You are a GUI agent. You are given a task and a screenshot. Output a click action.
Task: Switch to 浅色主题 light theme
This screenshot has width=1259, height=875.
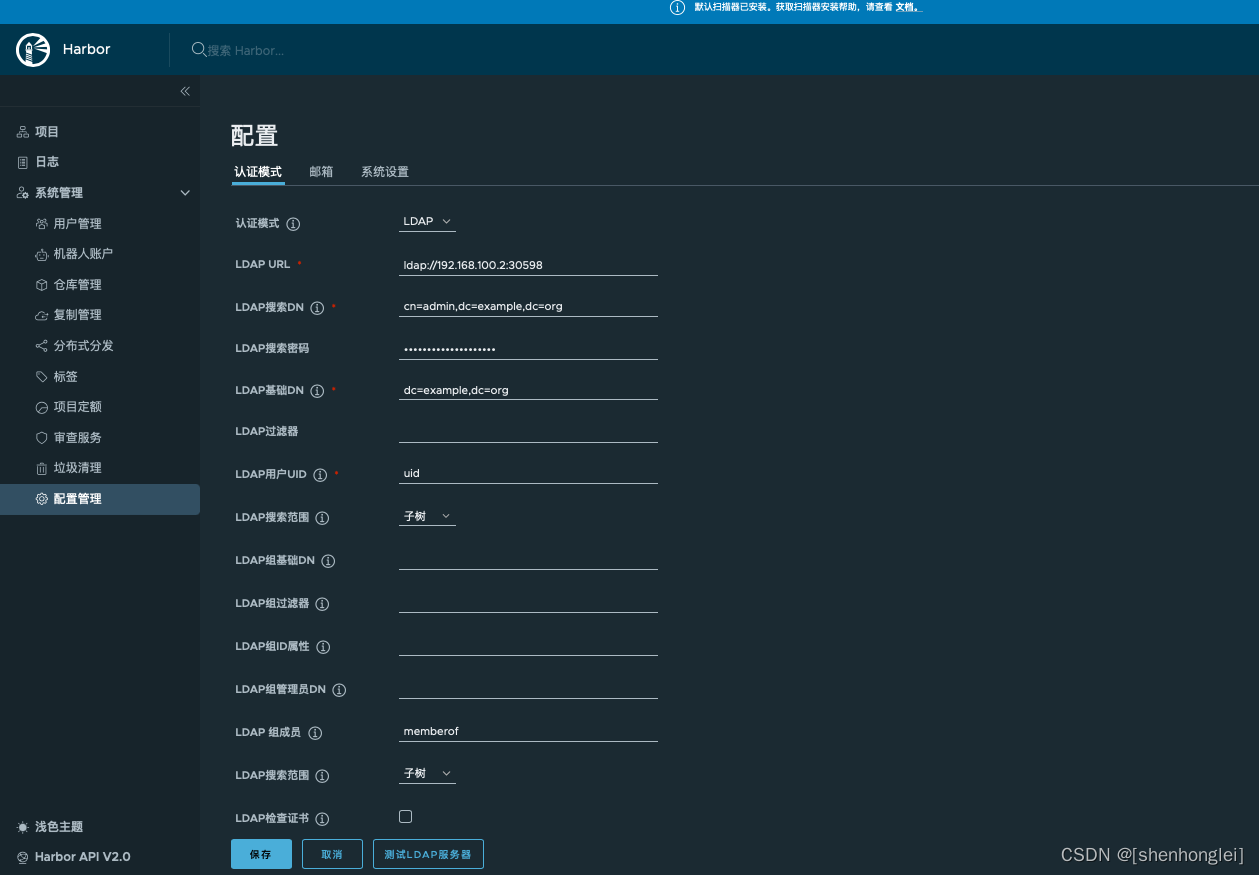point(59,827)
